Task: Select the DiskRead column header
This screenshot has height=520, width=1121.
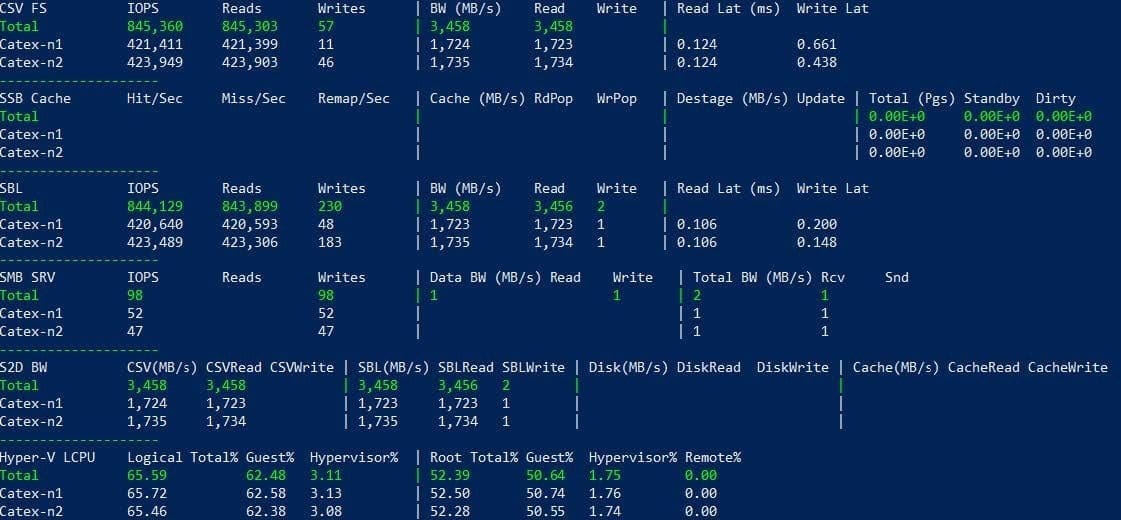Action: coord(708,367)
